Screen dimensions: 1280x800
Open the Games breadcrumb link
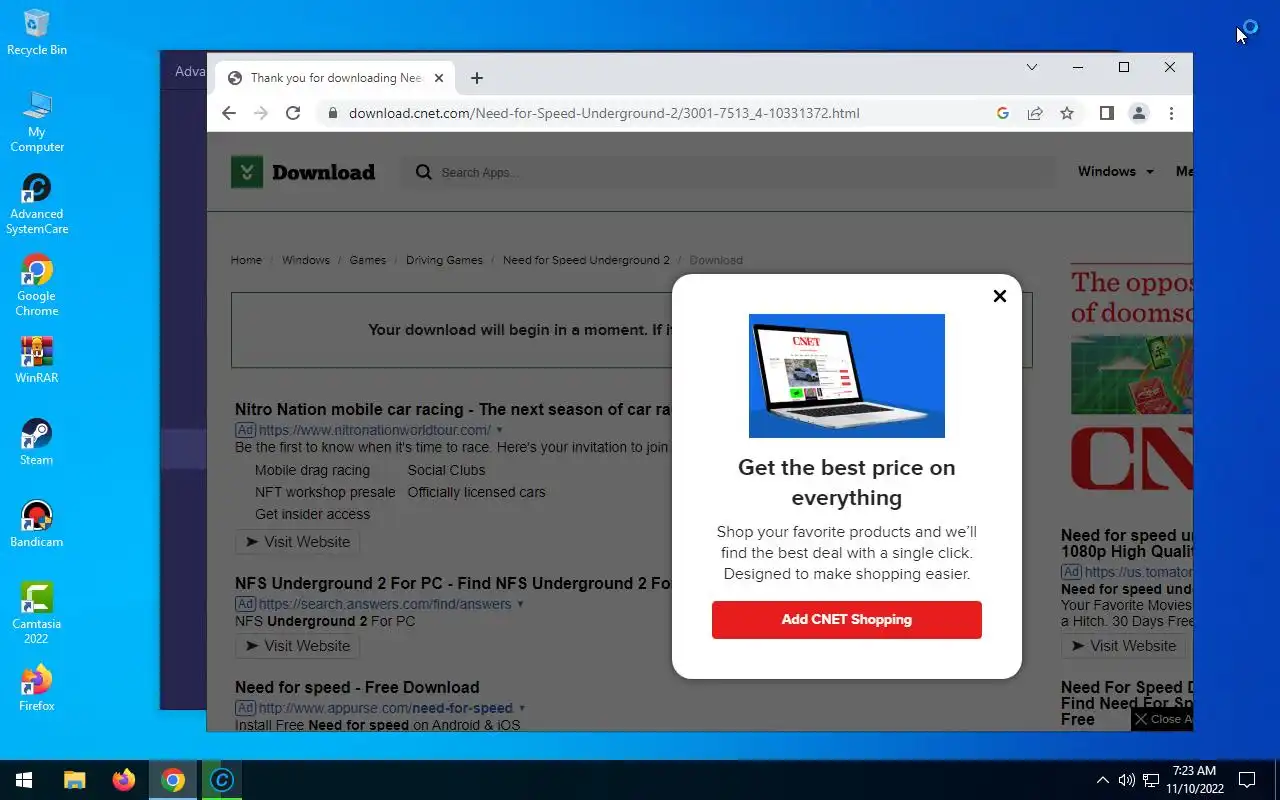[368, 260]
